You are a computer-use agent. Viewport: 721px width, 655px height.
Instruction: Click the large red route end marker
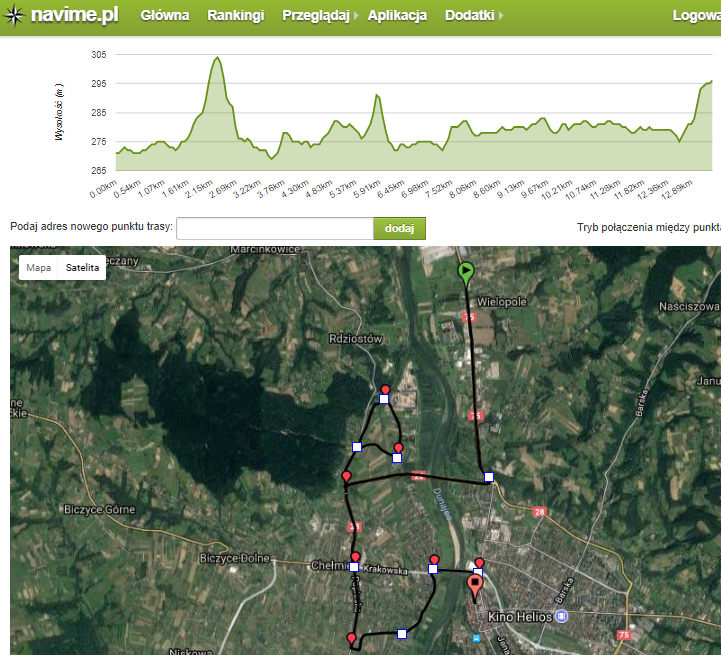tap(475, 586)
